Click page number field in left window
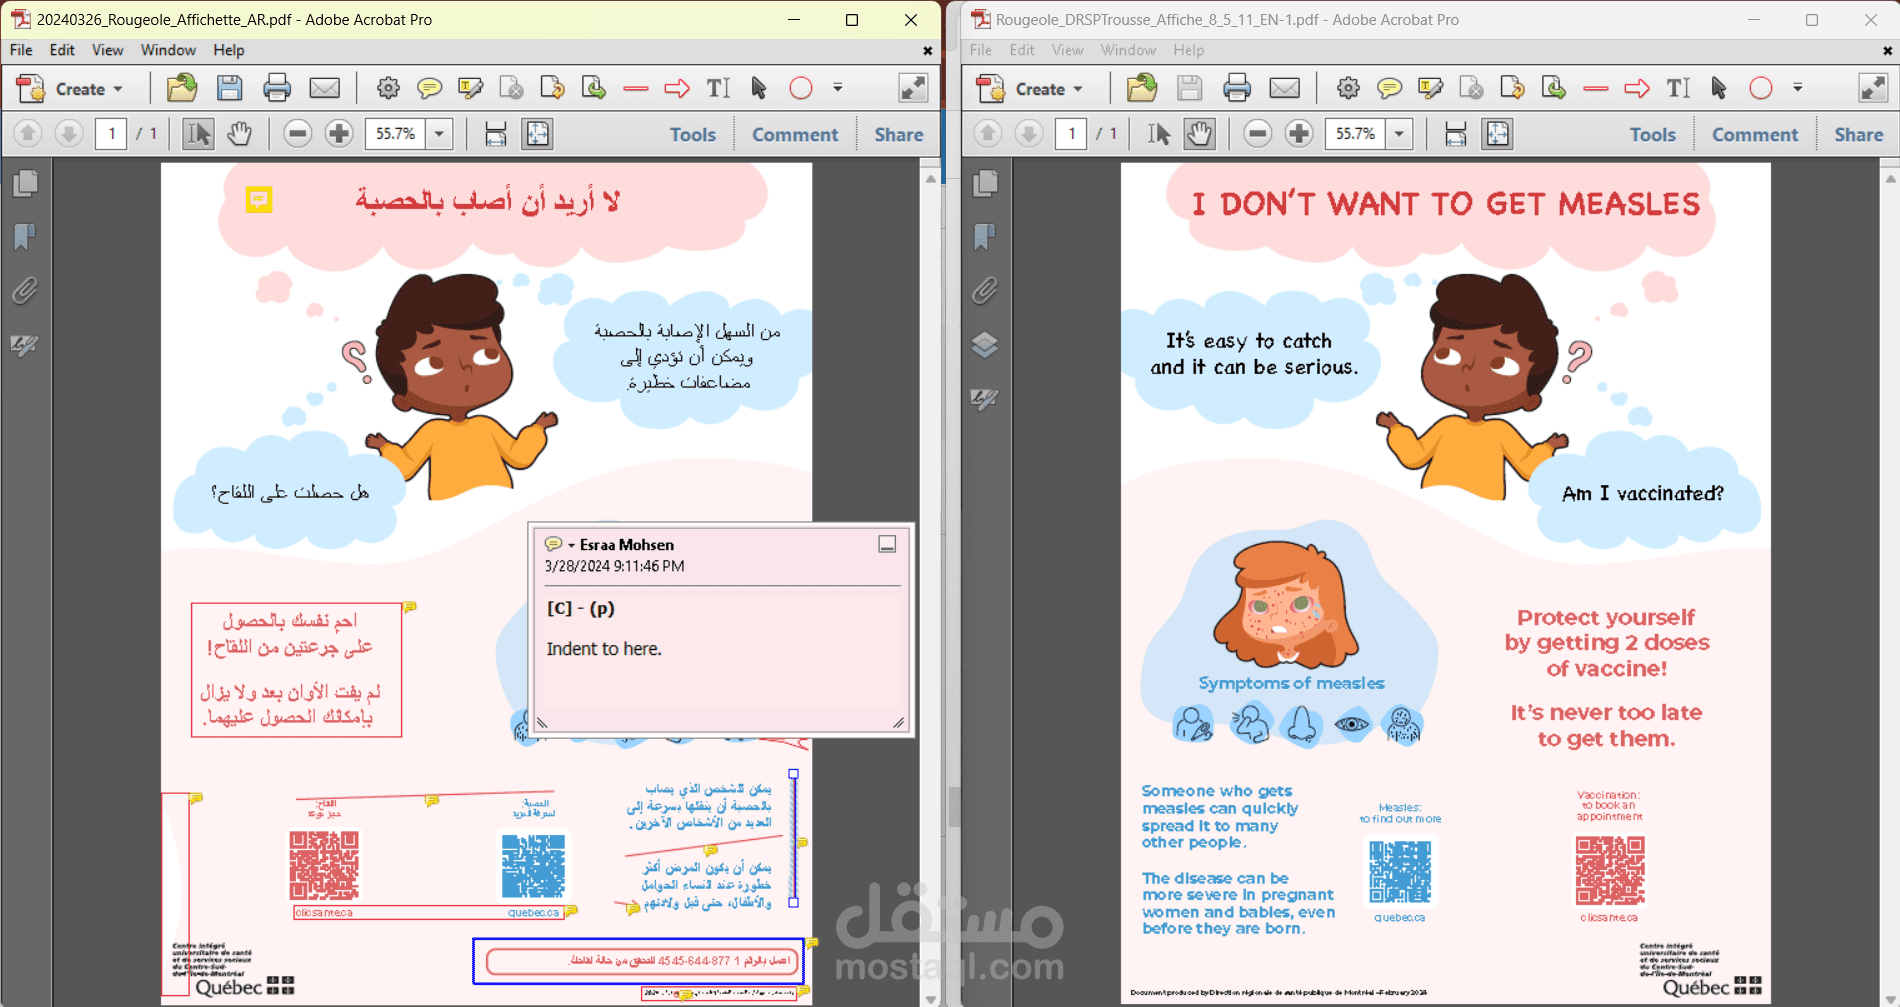This screenshot has height=1007, width=1900. click(x=111, y=133)
